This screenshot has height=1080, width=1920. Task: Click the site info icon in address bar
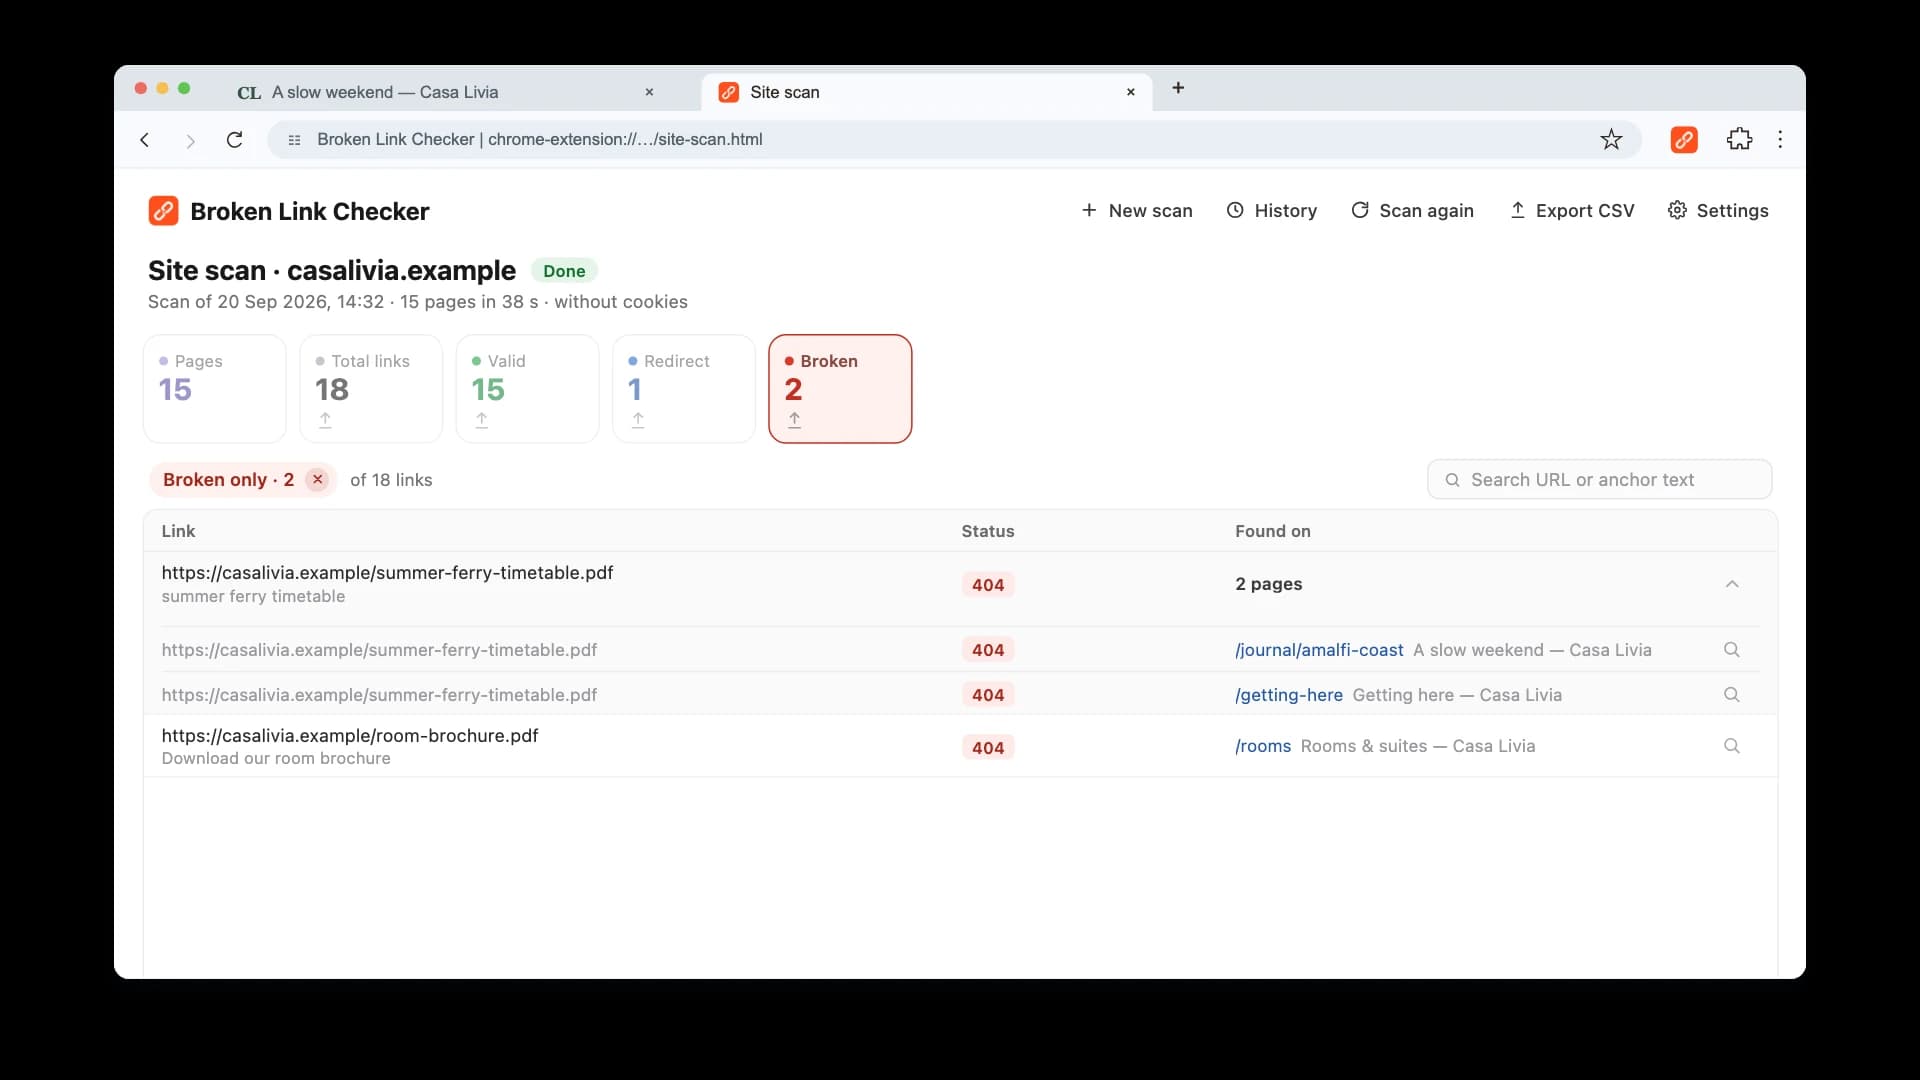pyautogui.click(x=294, y=140)
